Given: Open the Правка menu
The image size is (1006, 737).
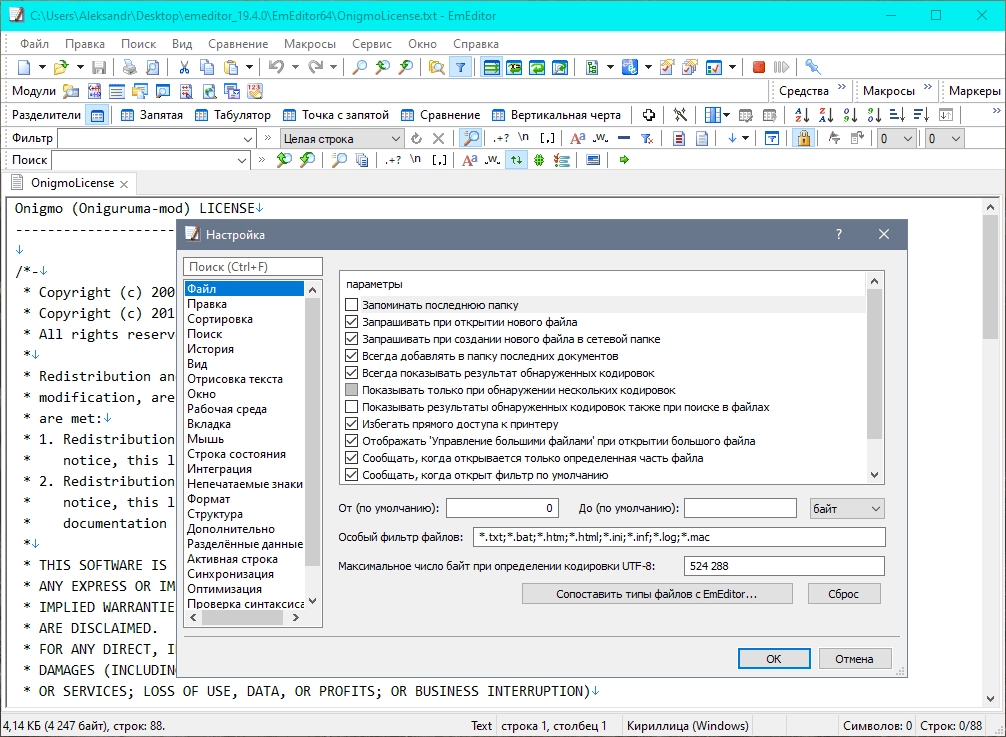Looking at the screenshot, I should pos(85,44).
